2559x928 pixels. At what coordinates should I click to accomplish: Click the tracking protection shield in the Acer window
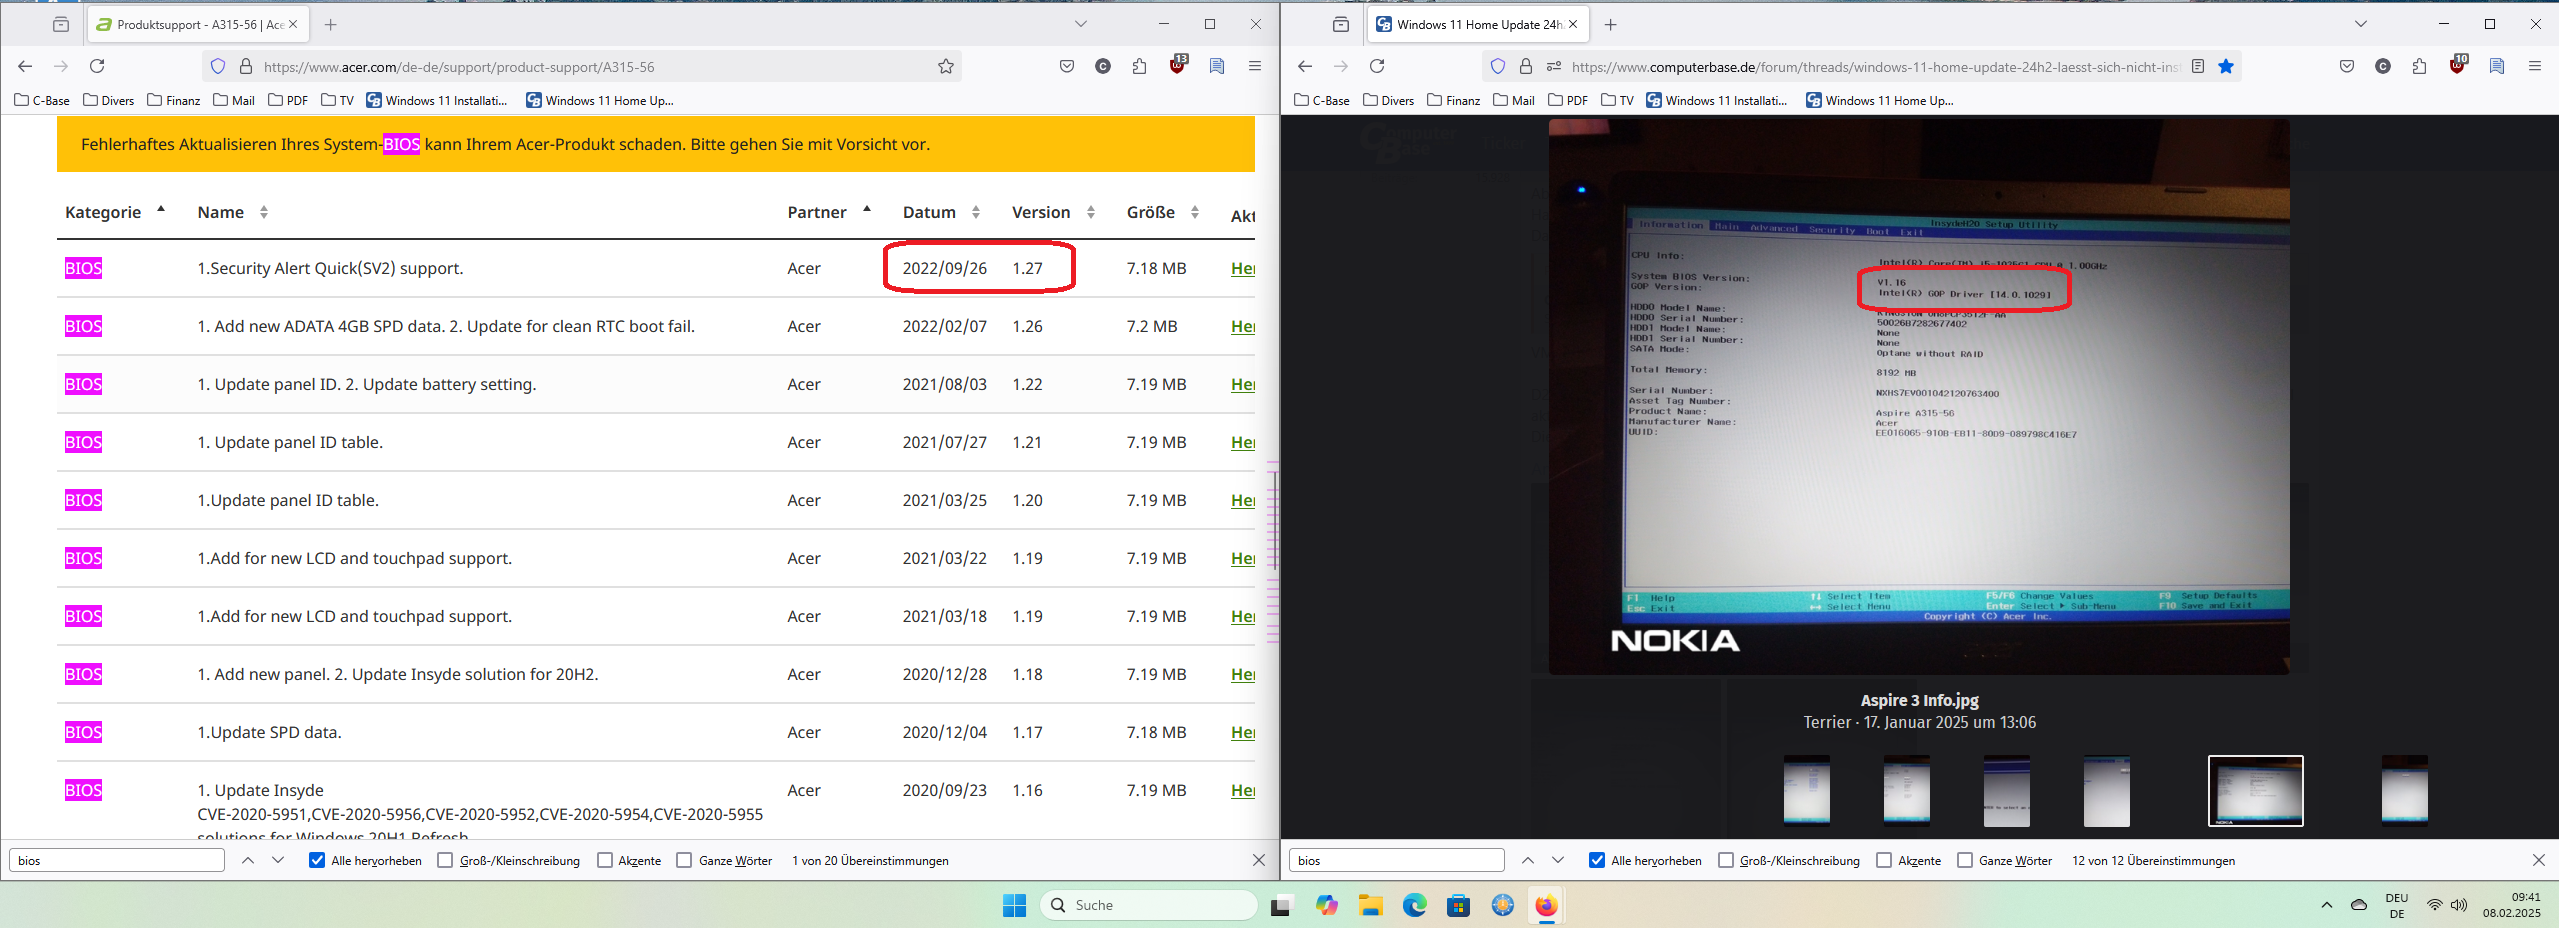click(218, 67)
